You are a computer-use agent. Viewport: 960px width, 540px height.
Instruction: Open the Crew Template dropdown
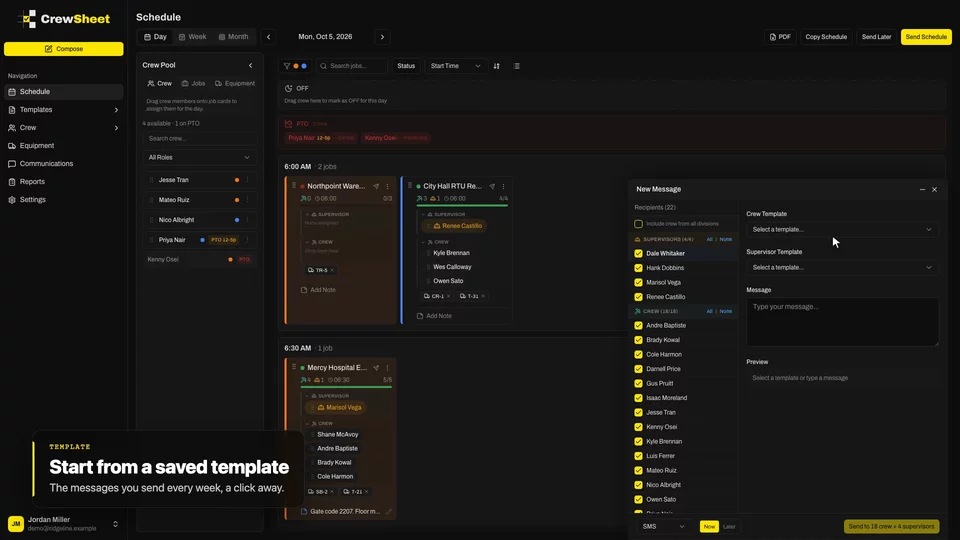point(842,230)
